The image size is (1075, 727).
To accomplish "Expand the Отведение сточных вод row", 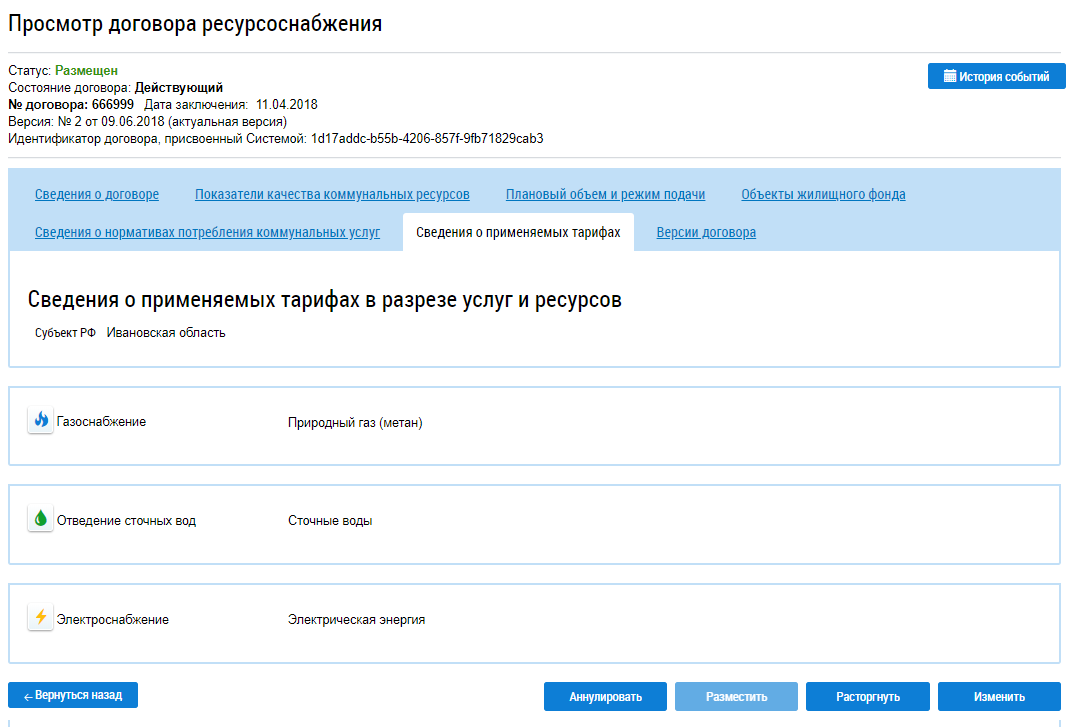I will coord(126,521).
